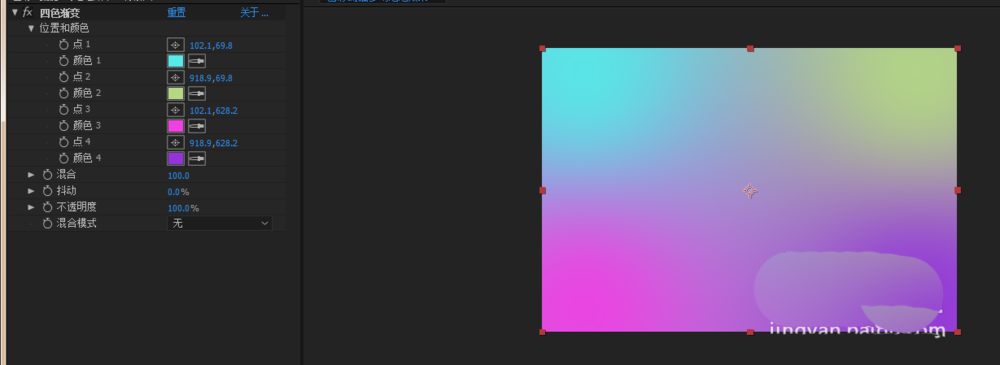Expand the 混合 property
The height and width of the screenshot is (365, 1000).
[x=31, y=174]
